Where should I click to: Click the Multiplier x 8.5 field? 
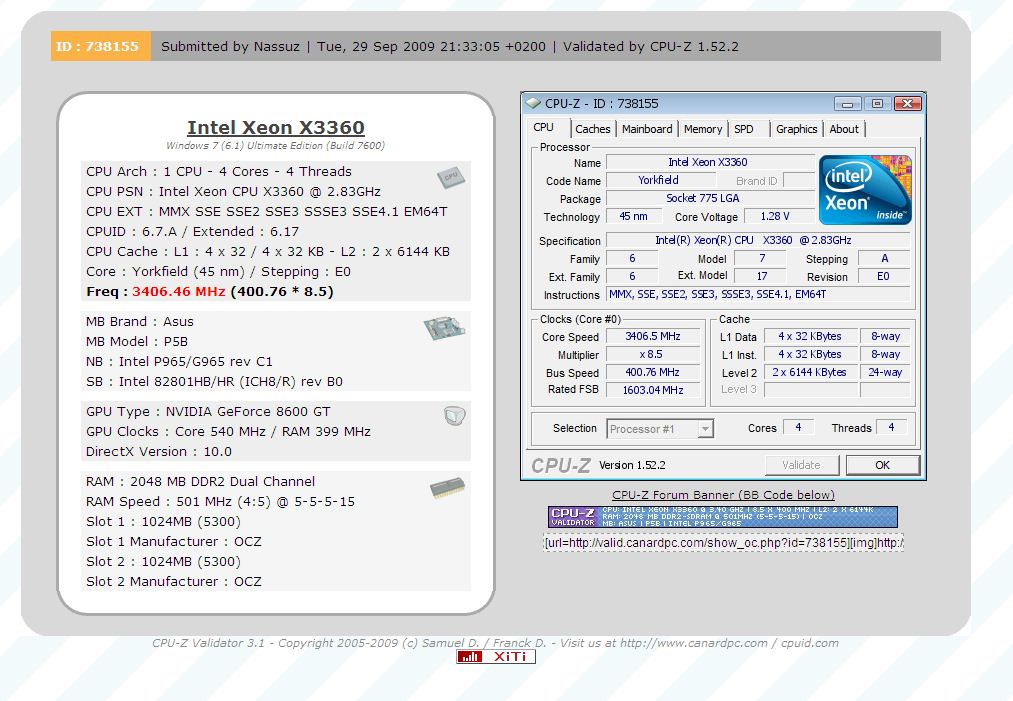tap(653, 355)
